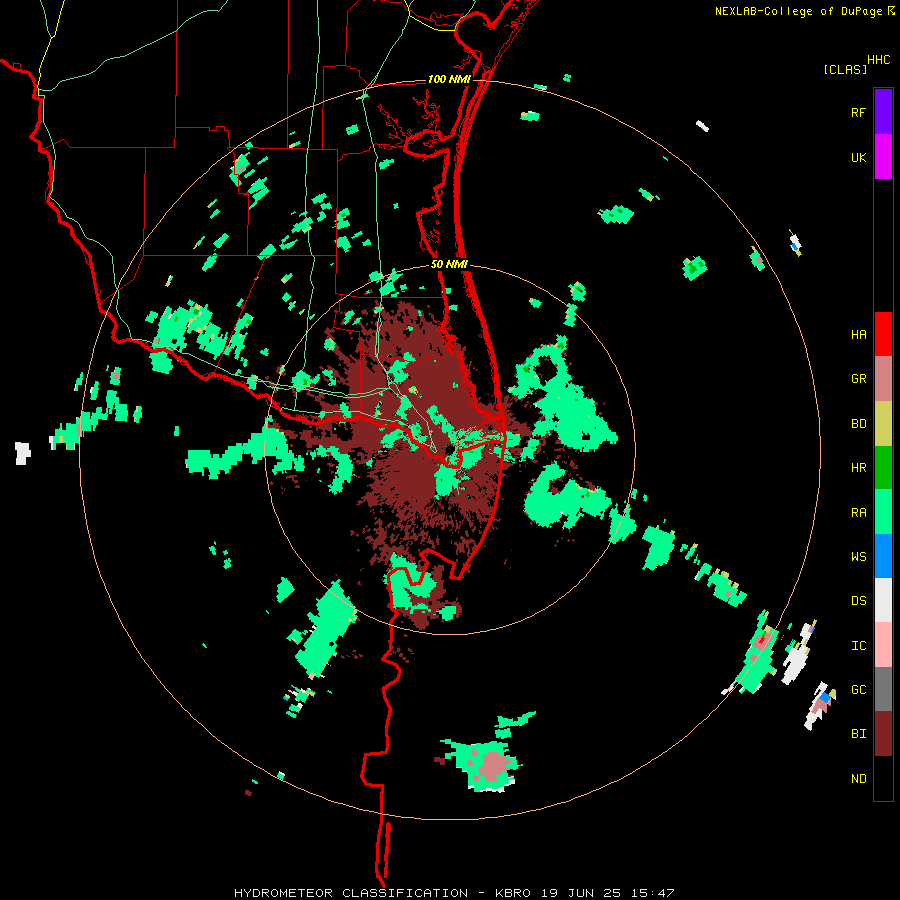Screen dimensions: 900x900
Task: Click the '15:47' timestamp text
Action: click(651, 893)
